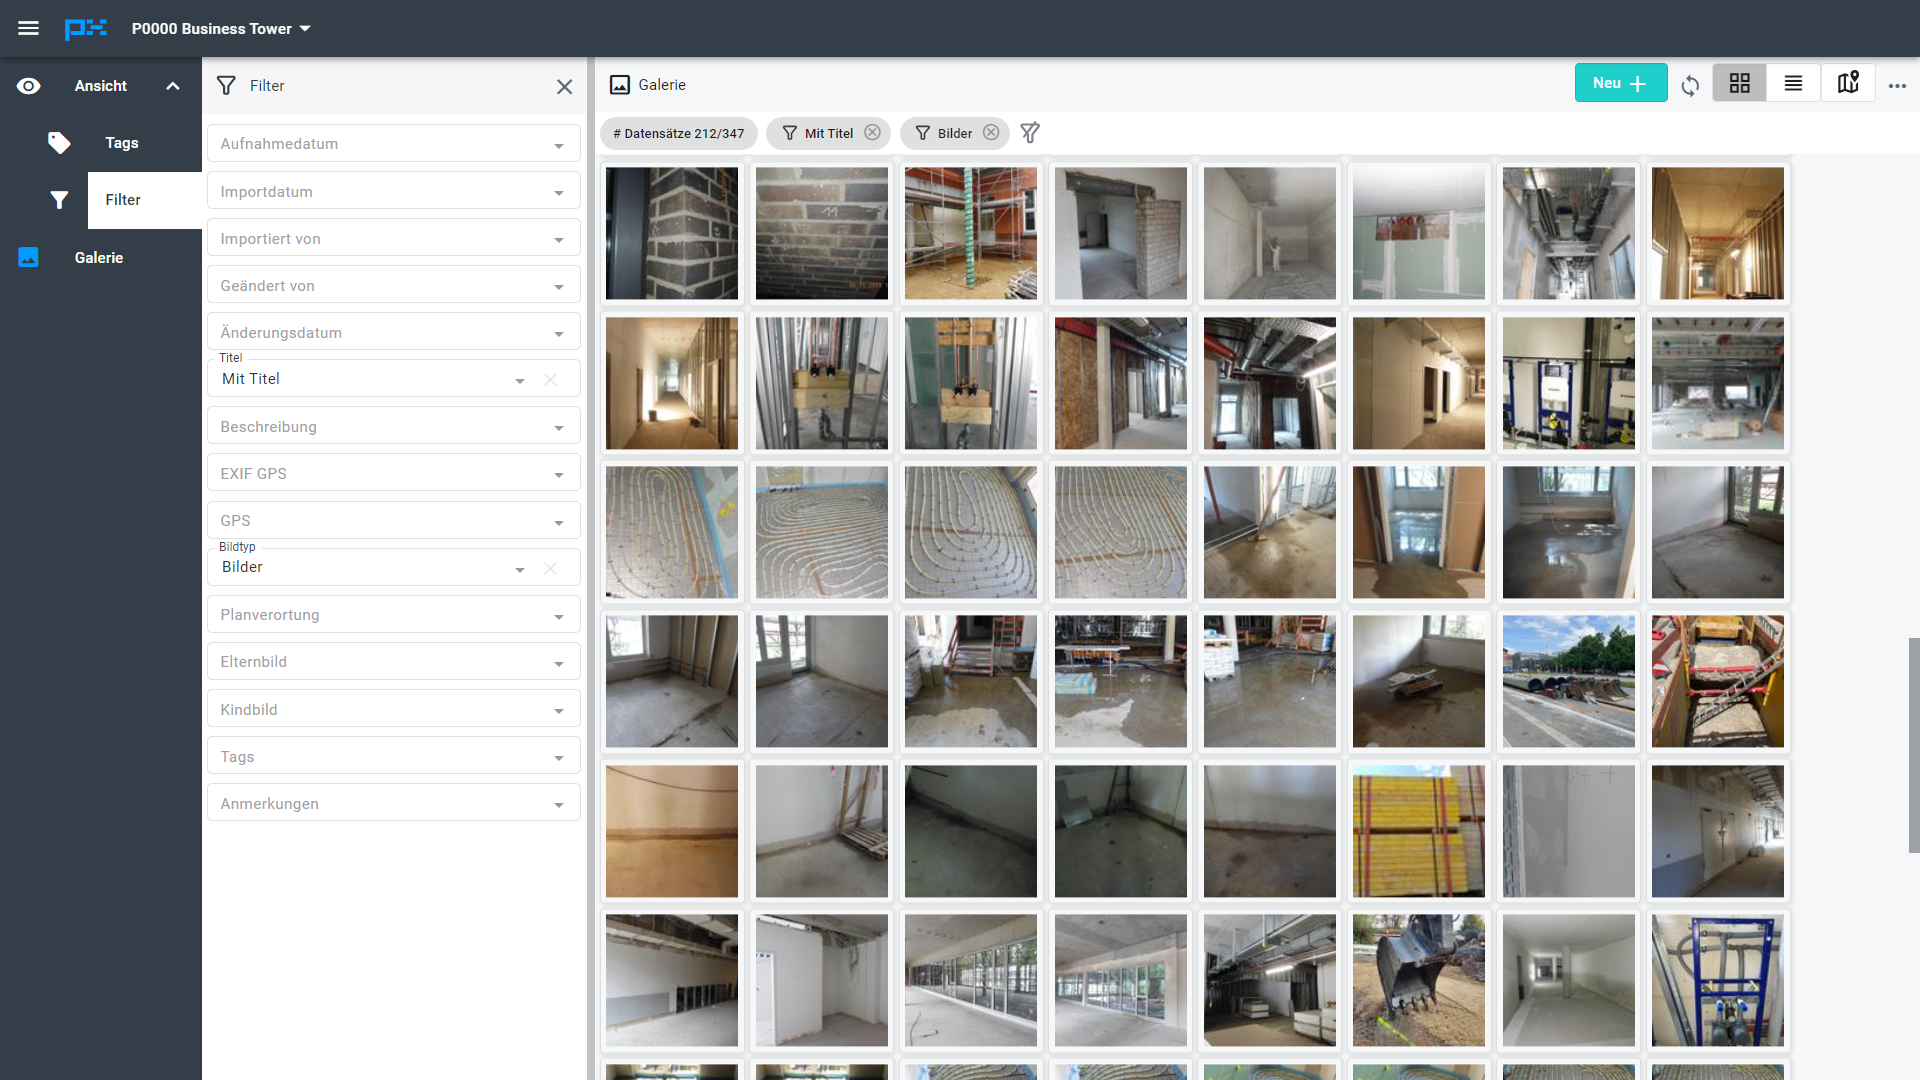Click the Galerie header image icon
Viewport: 1920px width, 1080px height.
pyautogui.click(x=620, y=85)
